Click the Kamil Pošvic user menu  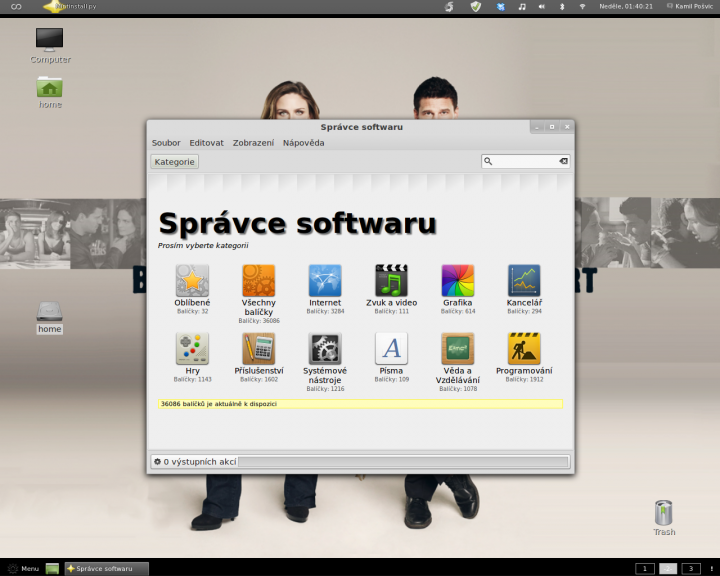(x=690, y=6)
